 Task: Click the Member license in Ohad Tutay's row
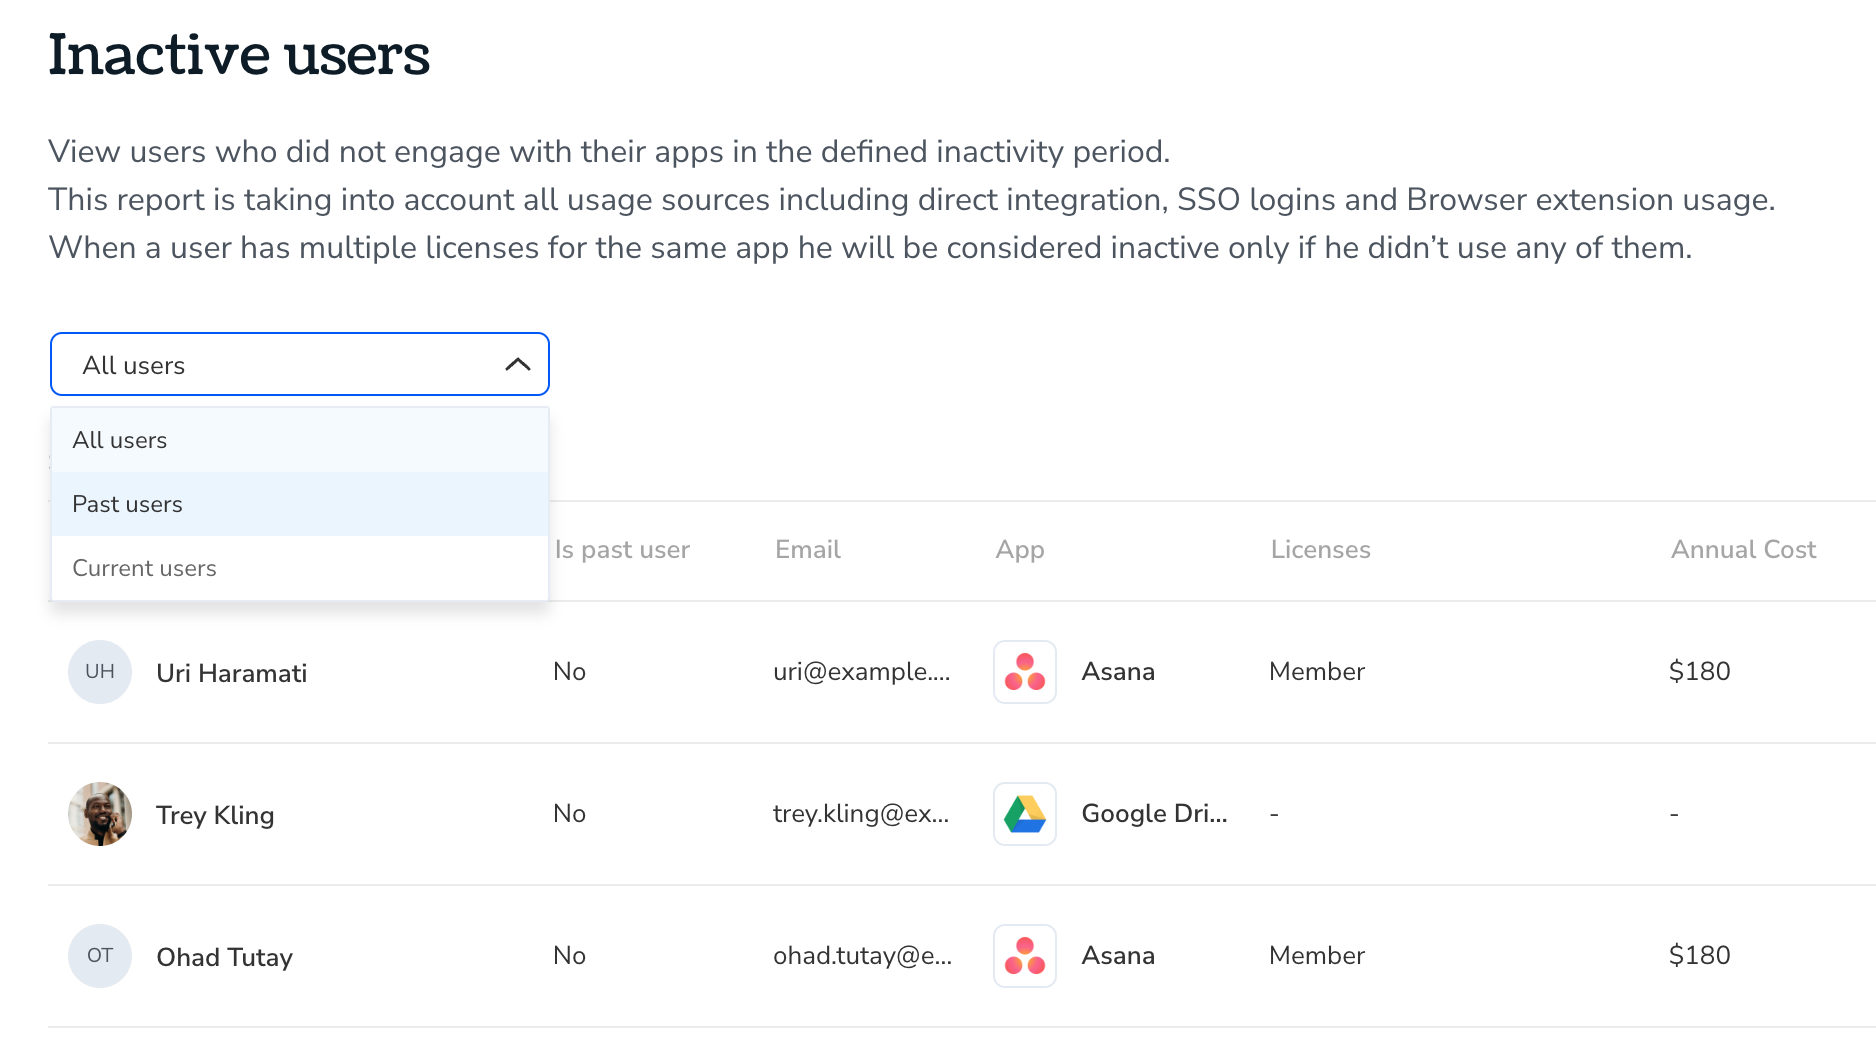pos(1317,956)
